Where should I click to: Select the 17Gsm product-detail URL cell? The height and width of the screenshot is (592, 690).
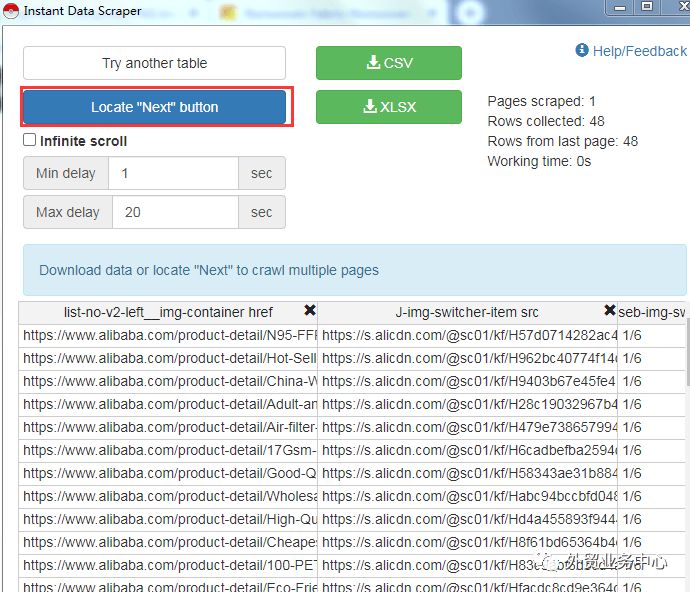tap(168, 450)
